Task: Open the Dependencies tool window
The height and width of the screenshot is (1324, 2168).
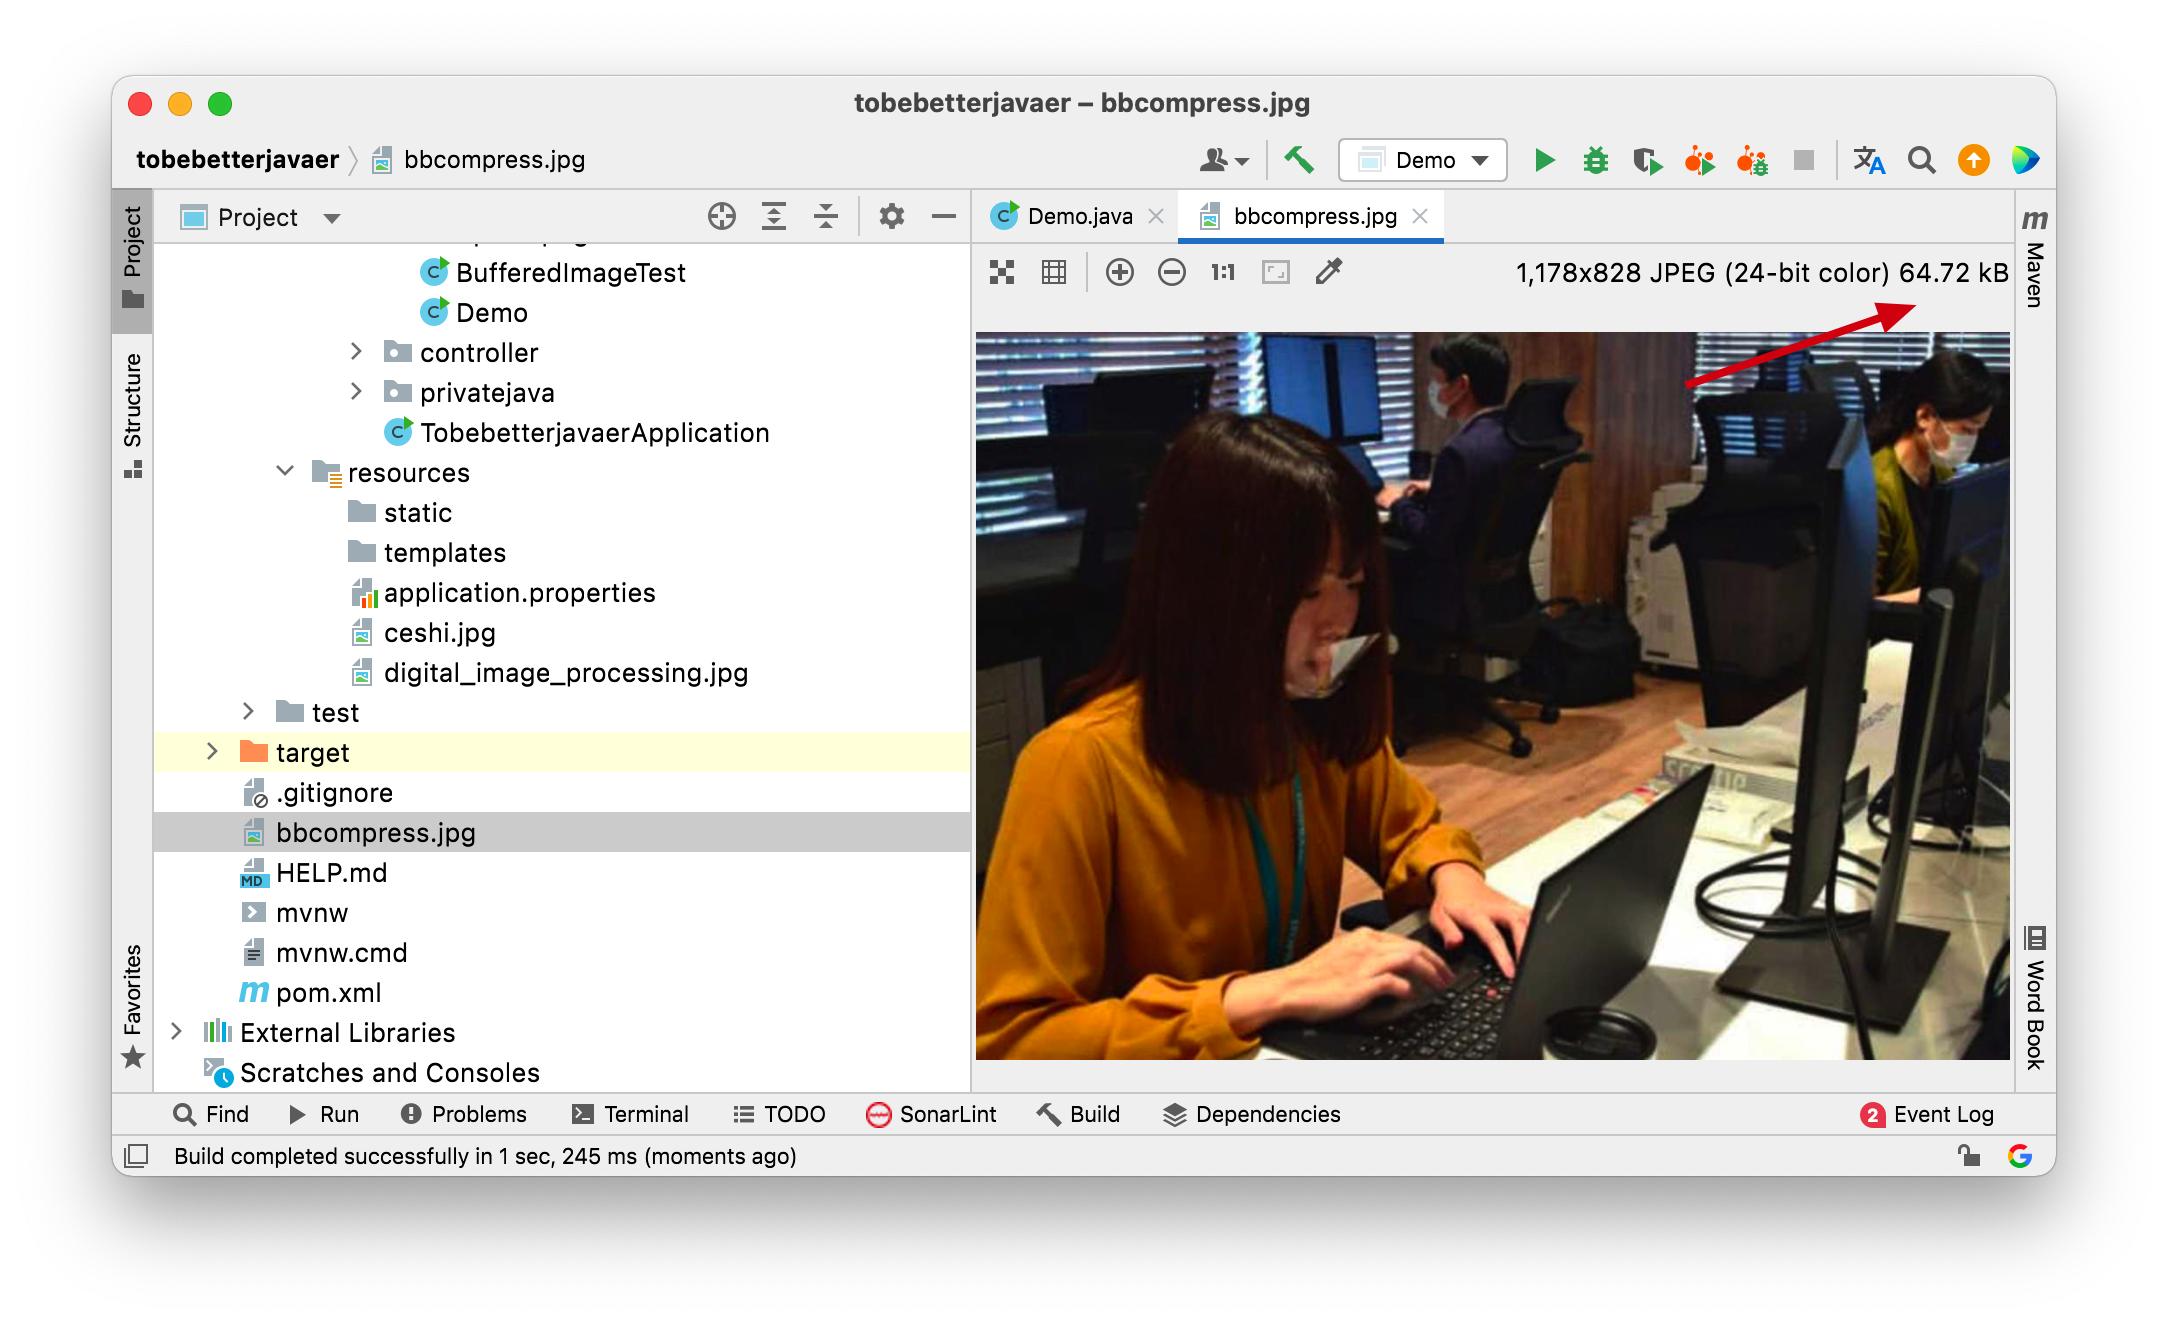Action: 1250,1114
